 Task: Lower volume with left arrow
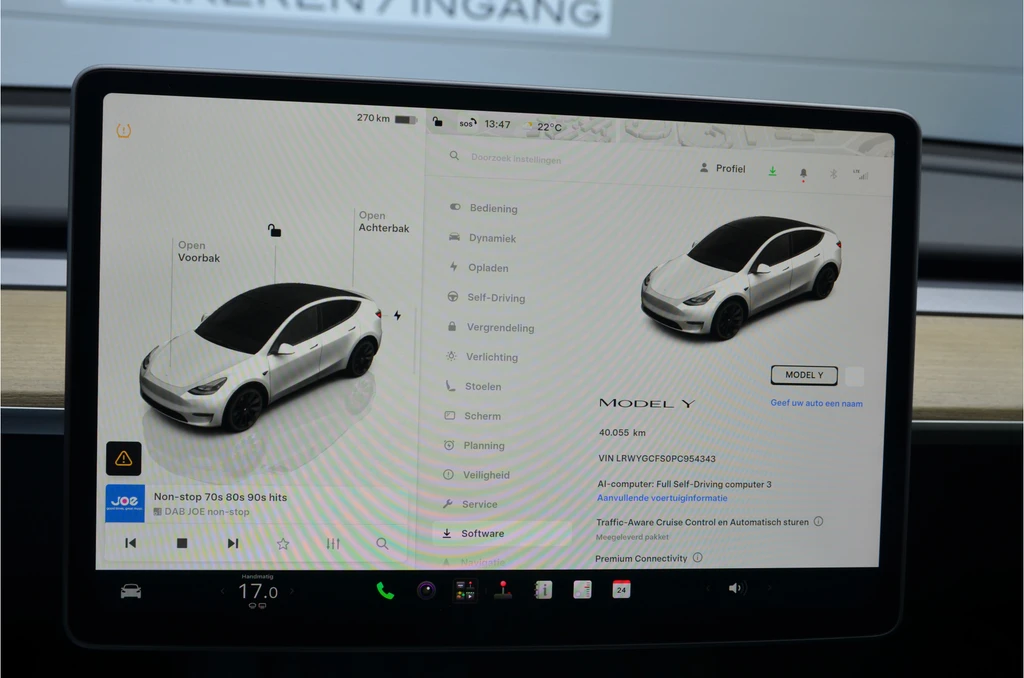point(709,588)
